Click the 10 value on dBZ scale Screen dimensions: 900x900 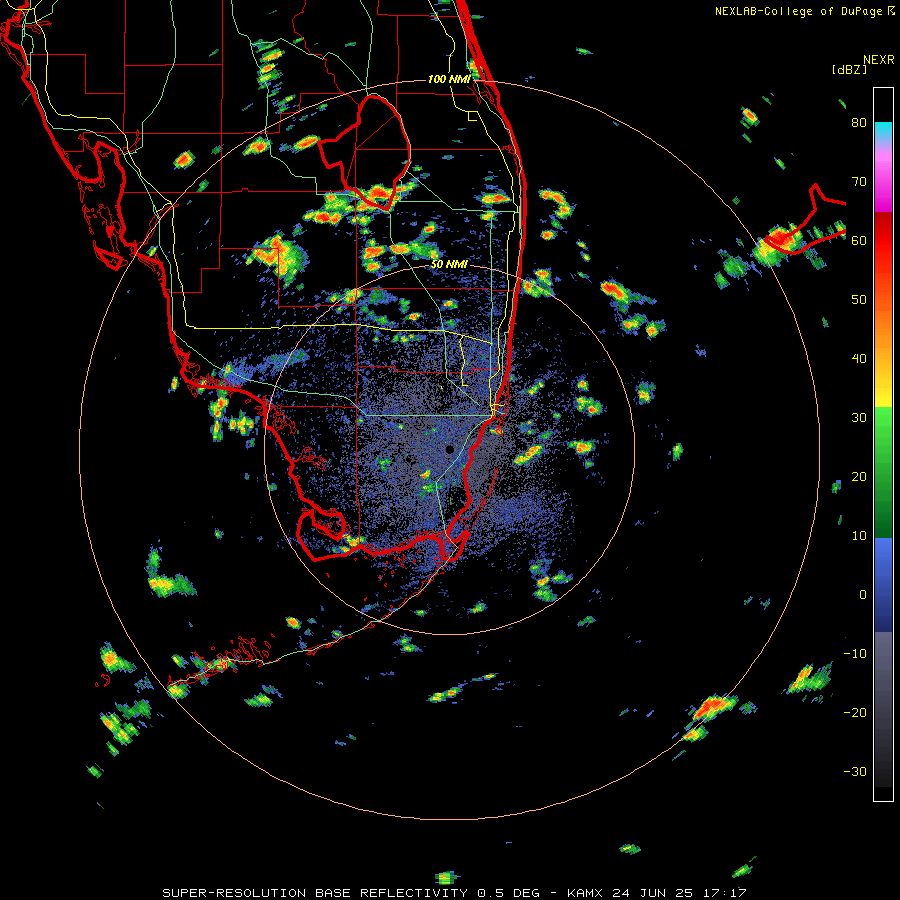[x=859, y=536]
